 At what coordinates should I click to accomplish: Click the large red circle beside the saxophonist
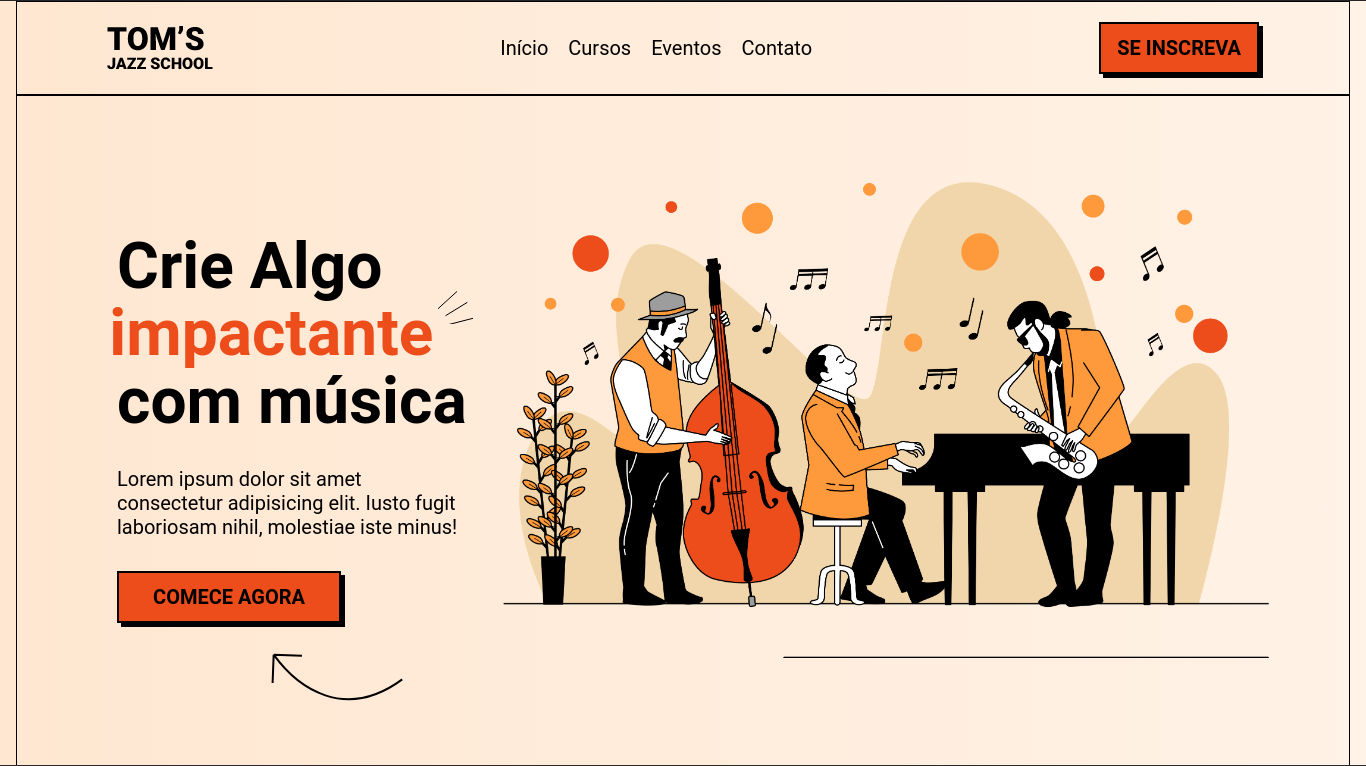click(1210, 336)
